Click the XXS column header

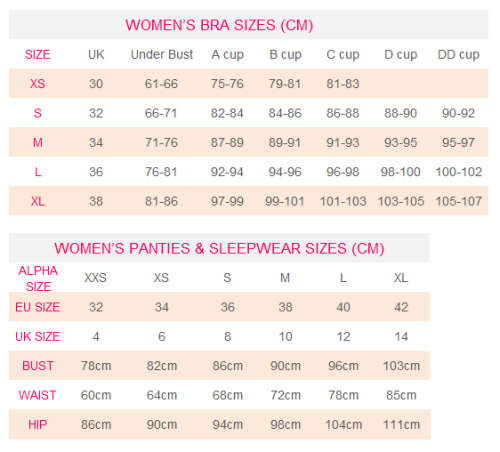pyautogui.click(x=95, y=278)
